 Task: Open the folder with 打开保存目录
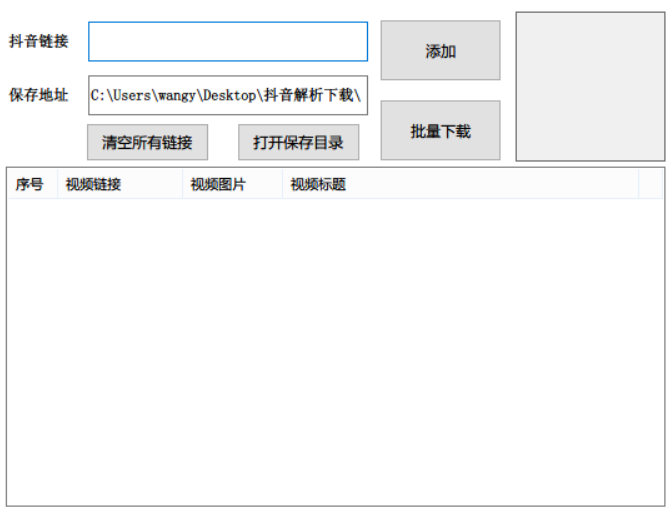[298, 142]
